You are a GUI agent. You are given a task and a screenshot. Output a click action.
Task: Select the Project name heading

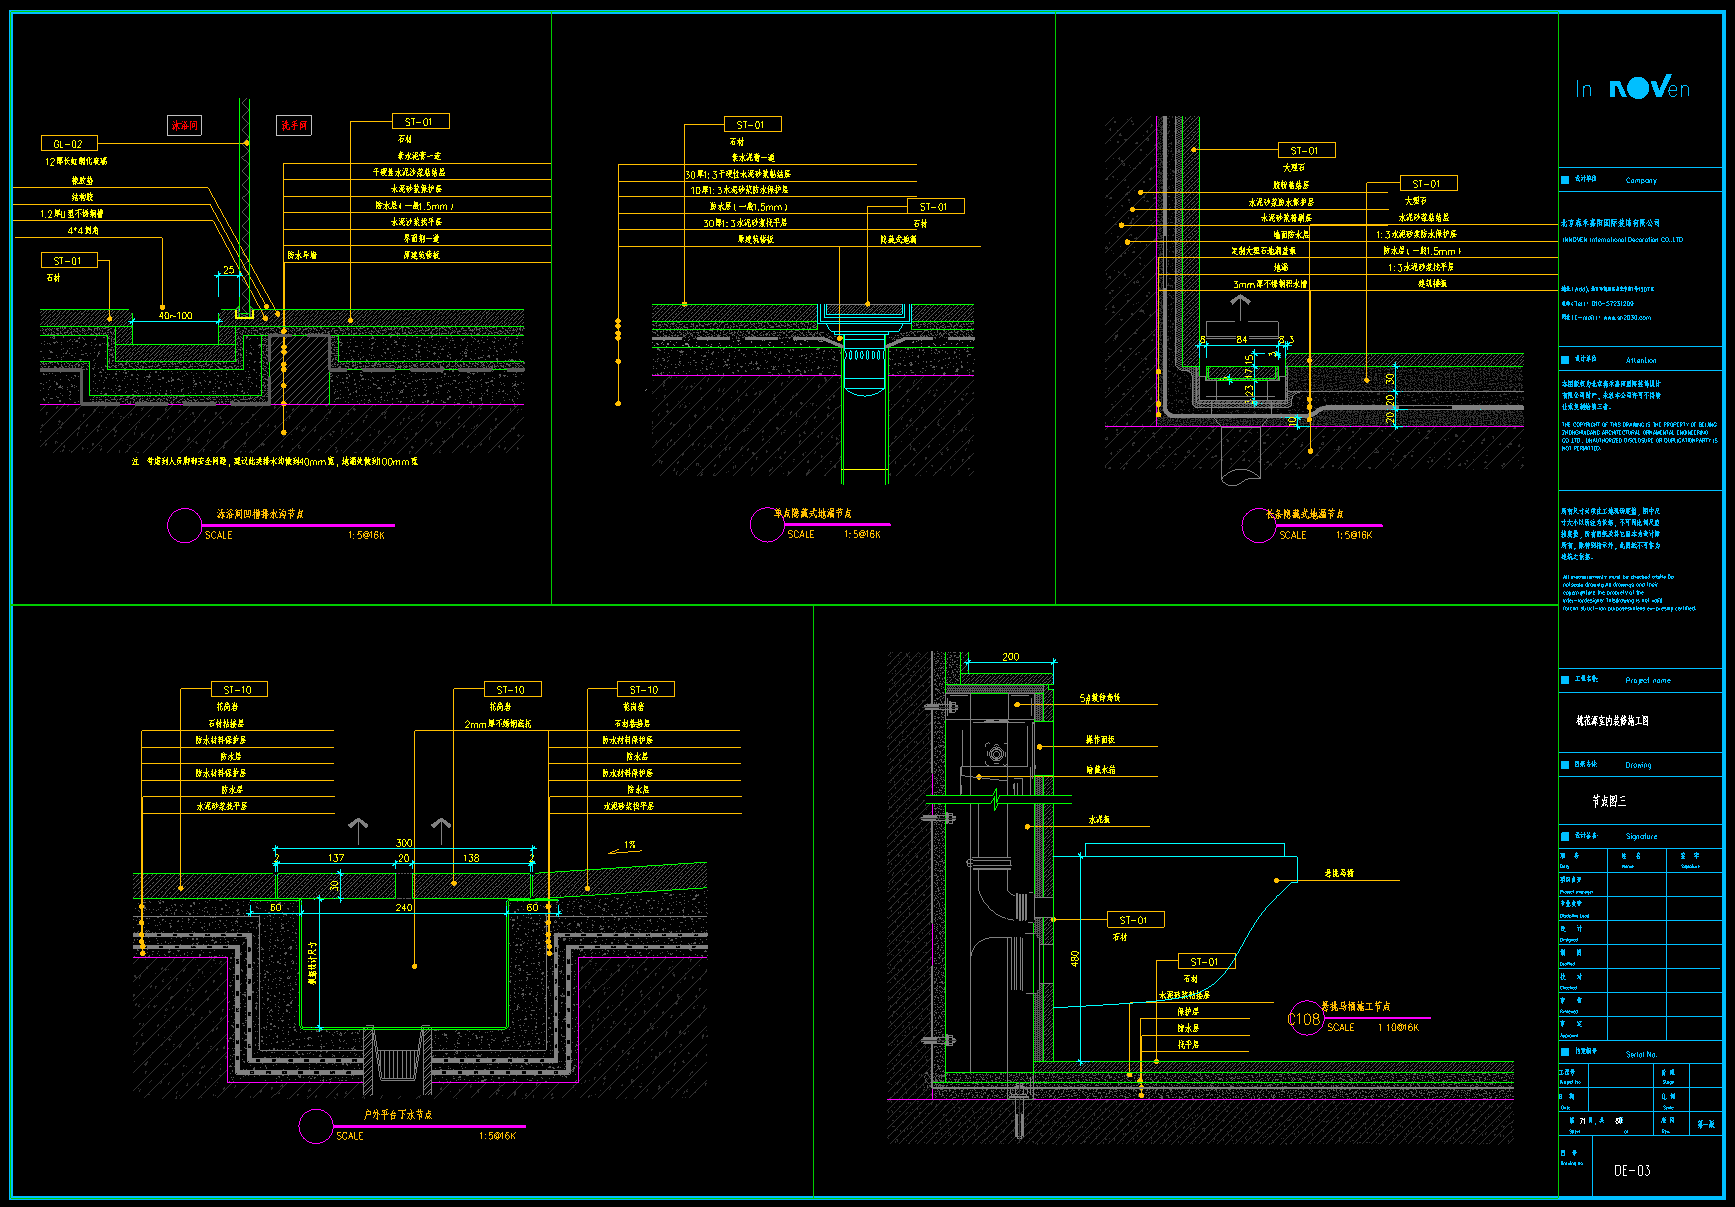(1648, 680)
